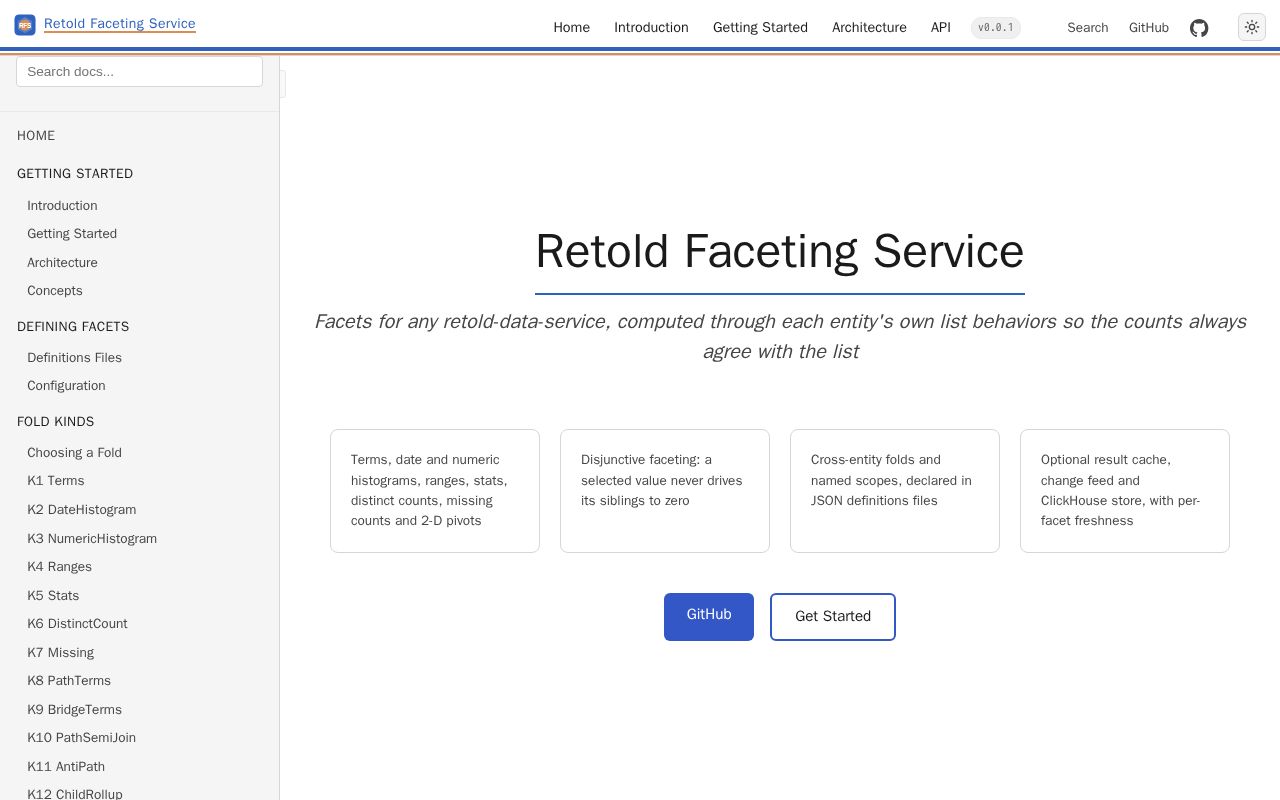Screen dimensions: 1280x800
Task: Toggle the light/dark theme sun button
Action: pyautogui.click(x=1252, y=27)
